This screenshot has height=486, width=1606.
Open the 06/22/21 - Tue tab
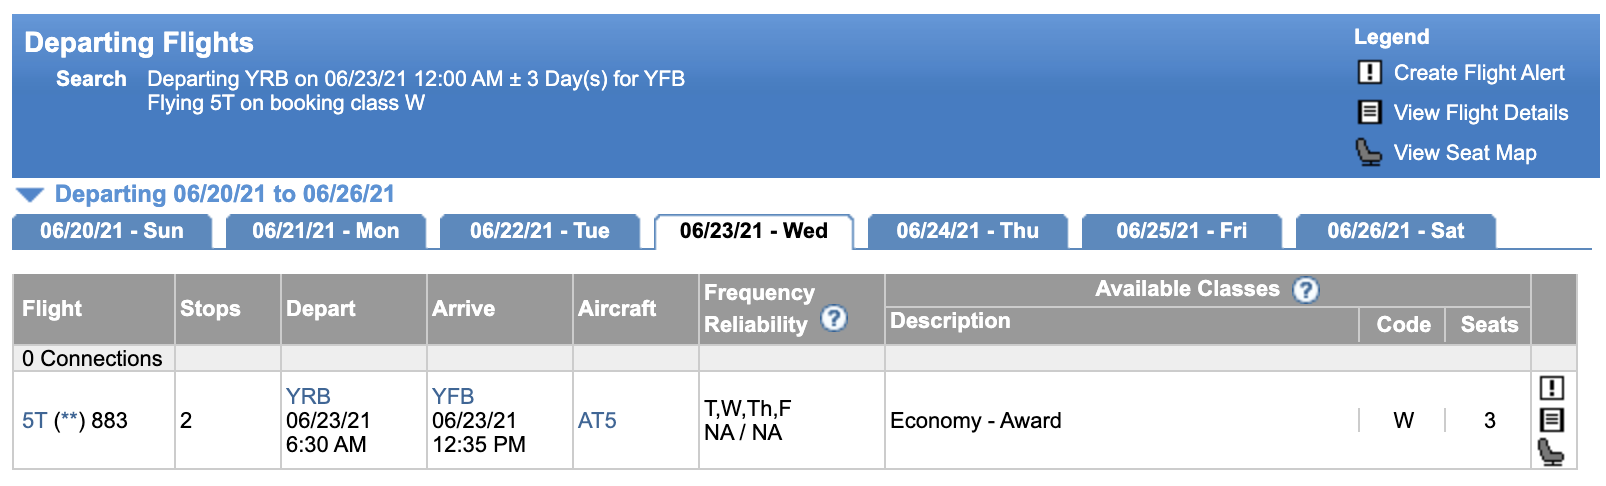click(x=540, y=231)
